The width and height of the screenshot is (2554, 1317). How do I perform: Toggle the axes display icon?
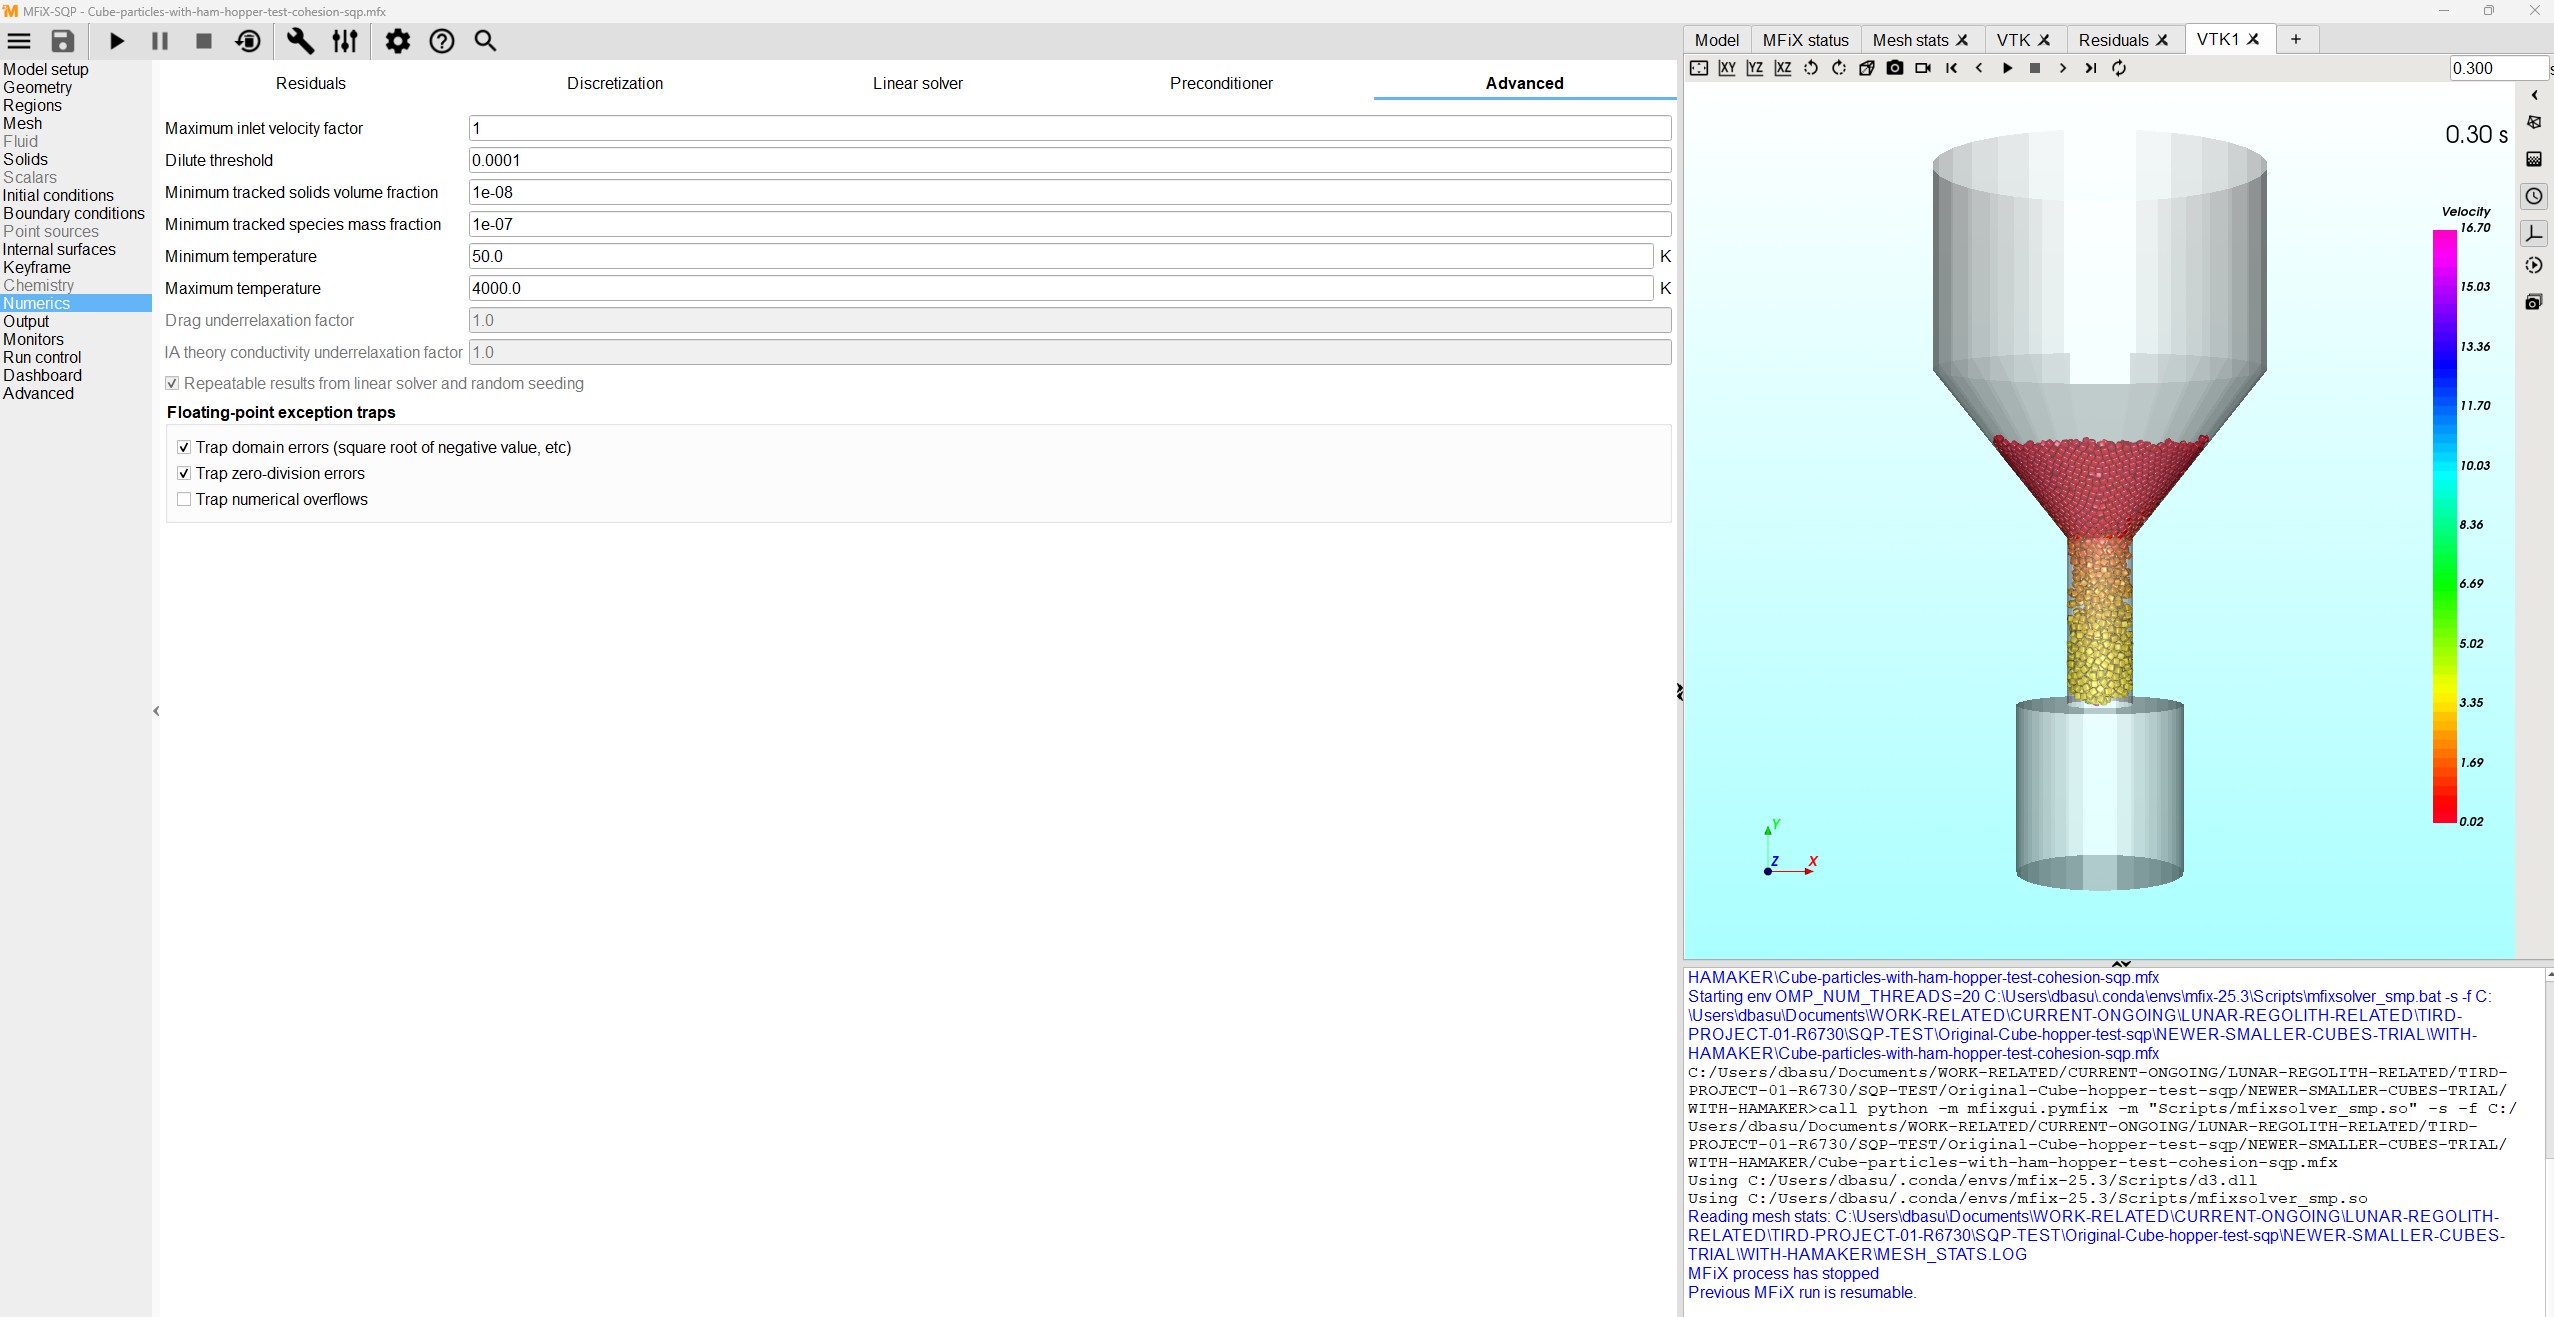point(2533,234)
